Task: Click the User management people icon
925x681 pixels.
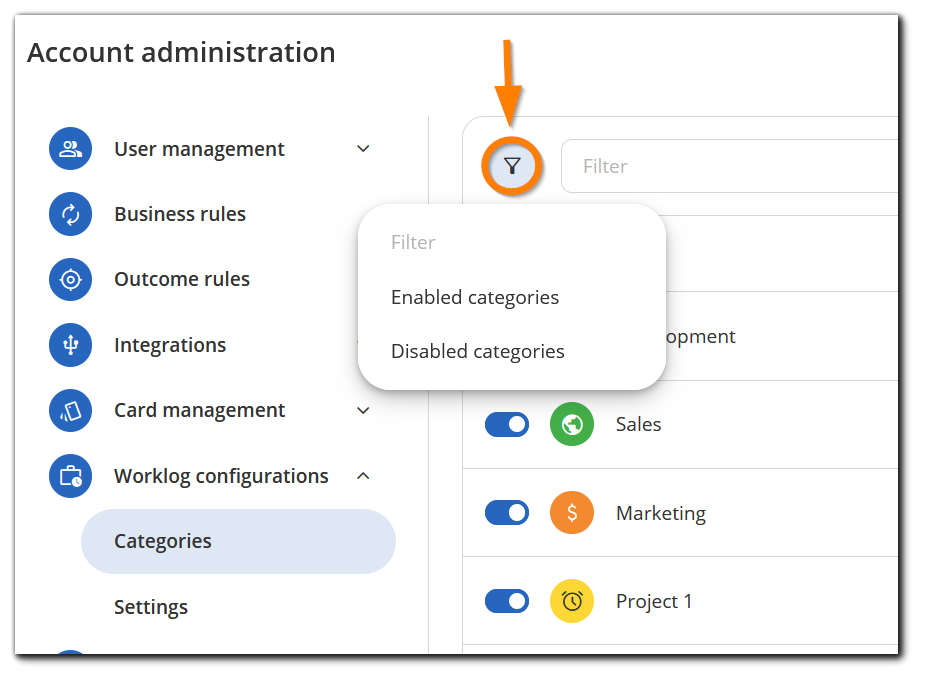Action: pos(70,149)
